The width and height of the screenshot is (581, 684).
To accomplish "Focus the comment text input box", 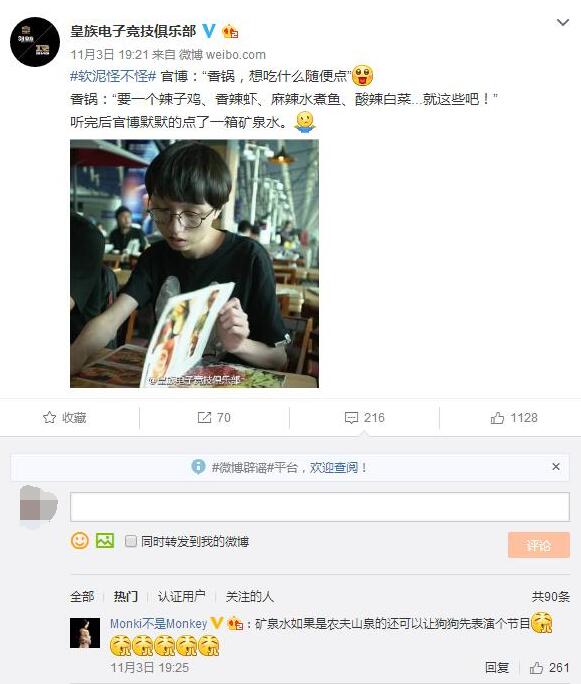I will coord(320,506).
